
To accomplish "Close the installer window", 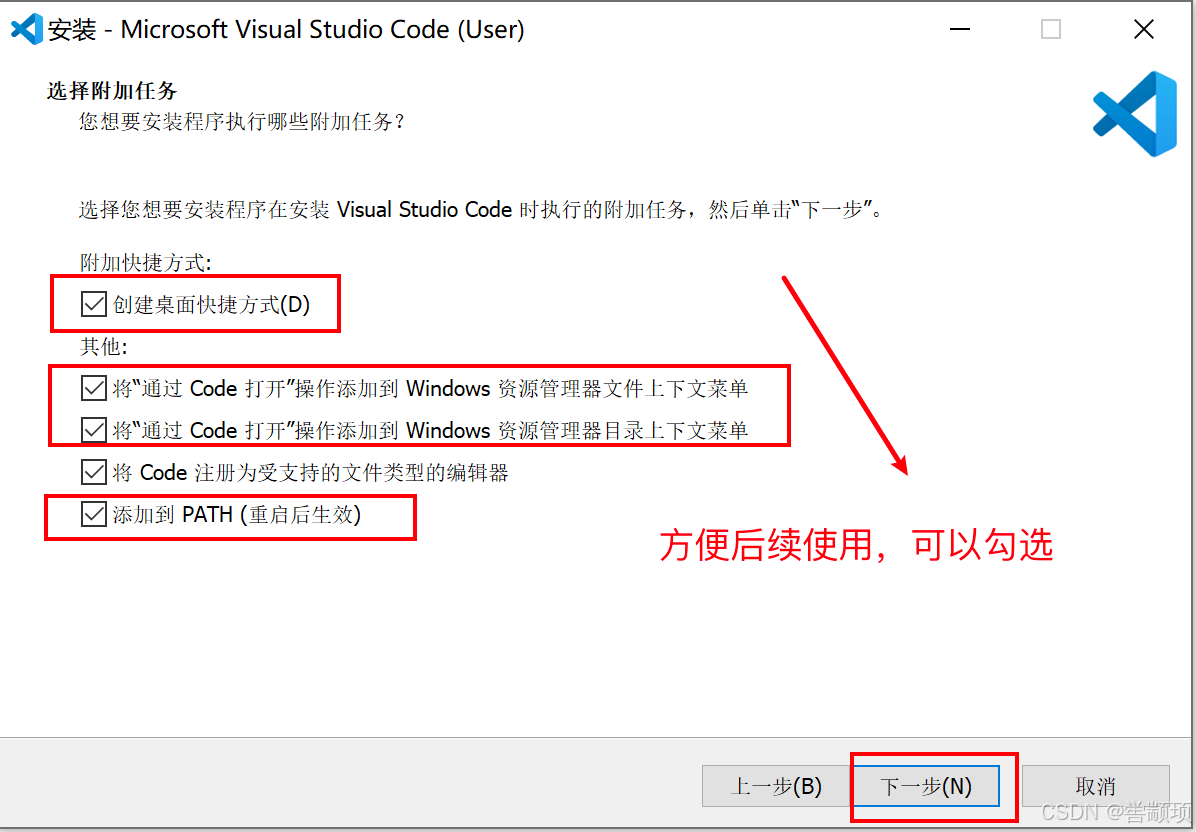I will pos(1143,29).
